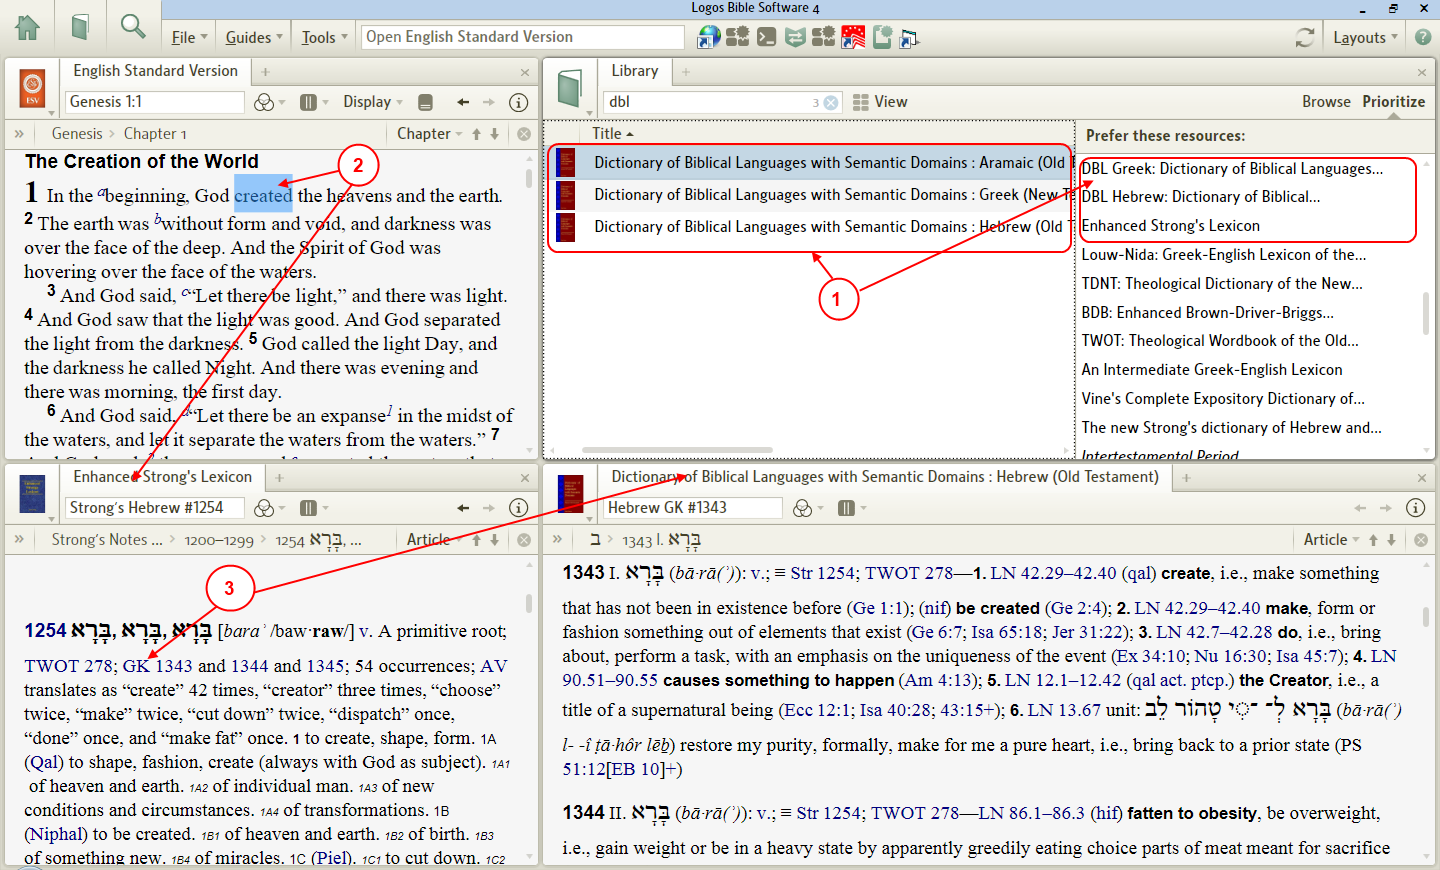Click the command box Open English Standard Version
The height and width of the screenshot is (870, 1440).
click(x=522, y=37)
